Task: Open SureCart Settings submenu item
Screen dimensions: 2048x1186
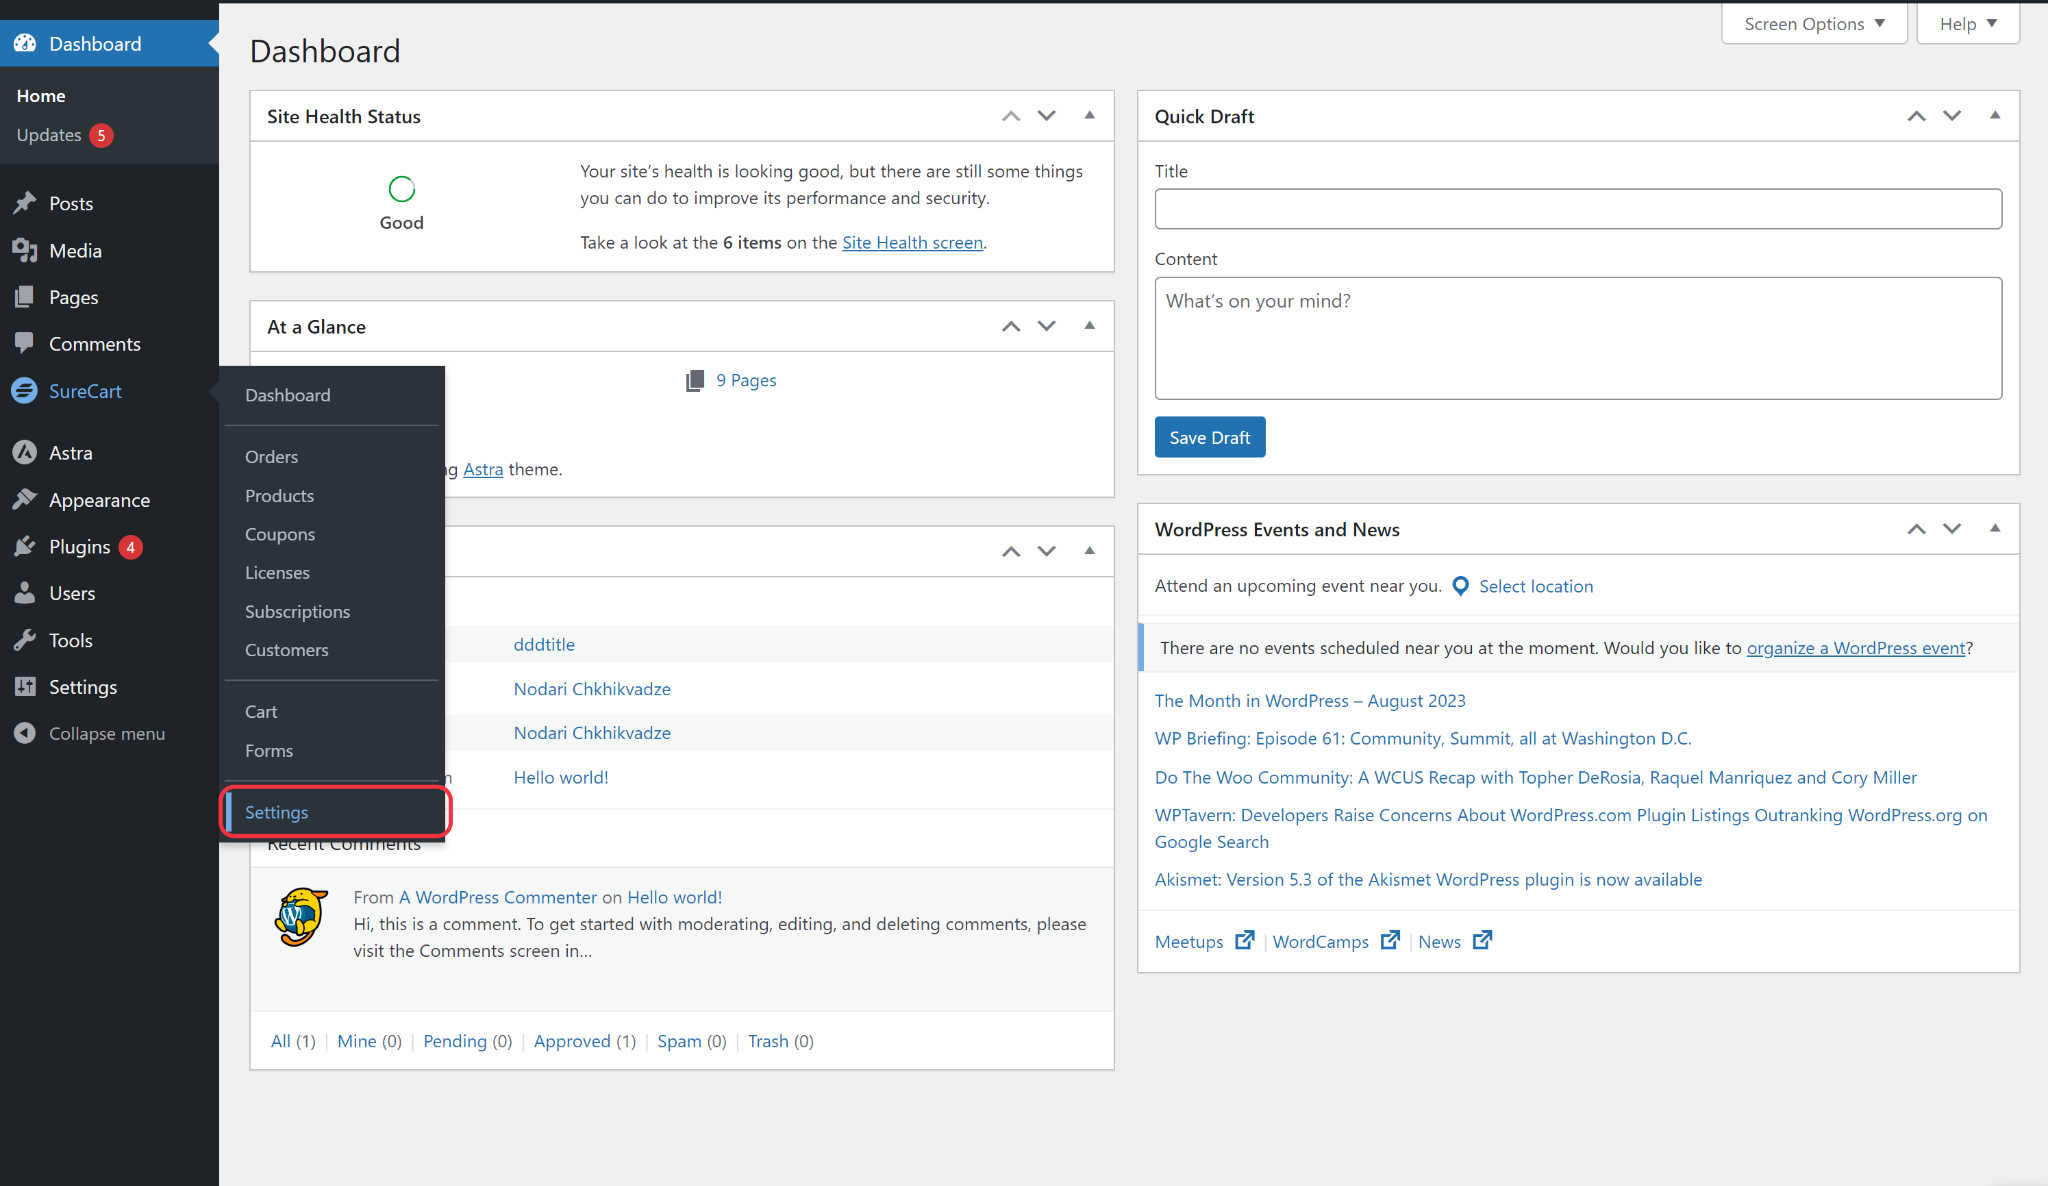Action: click(277, 812)
